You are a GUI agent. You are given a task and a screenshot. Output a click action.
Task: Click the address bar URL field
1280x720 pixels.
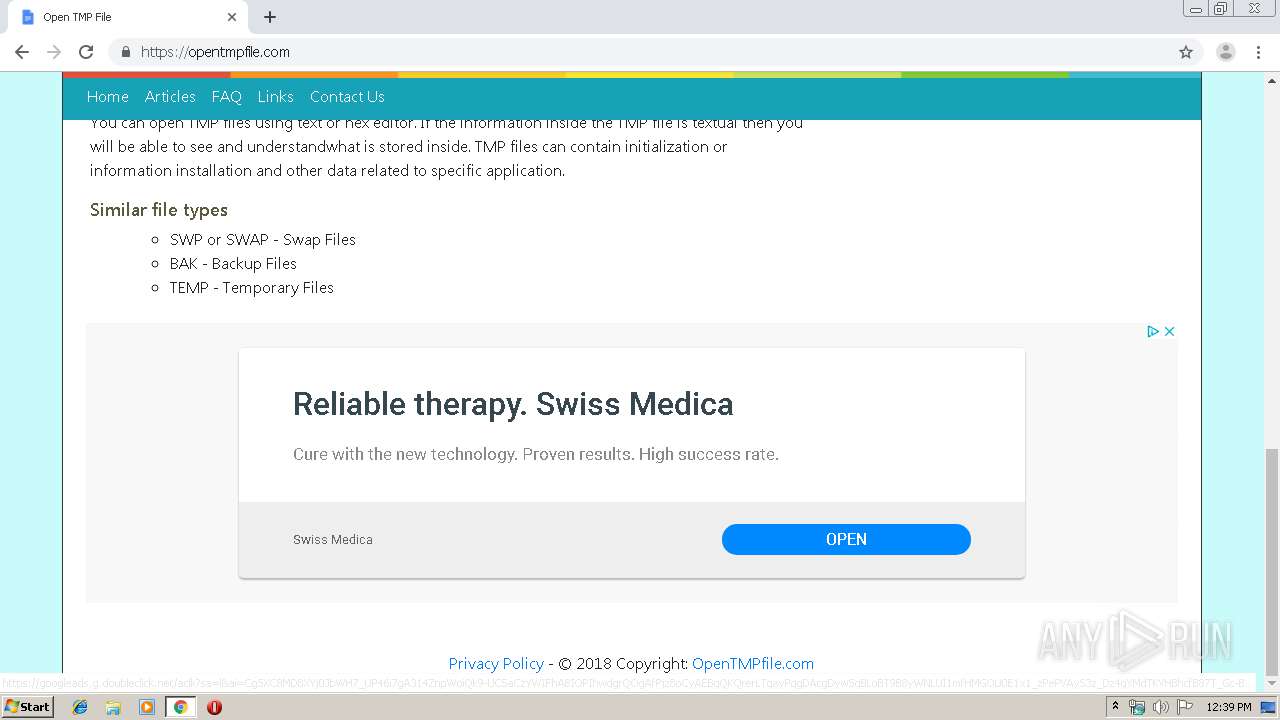tap(600, 52)
